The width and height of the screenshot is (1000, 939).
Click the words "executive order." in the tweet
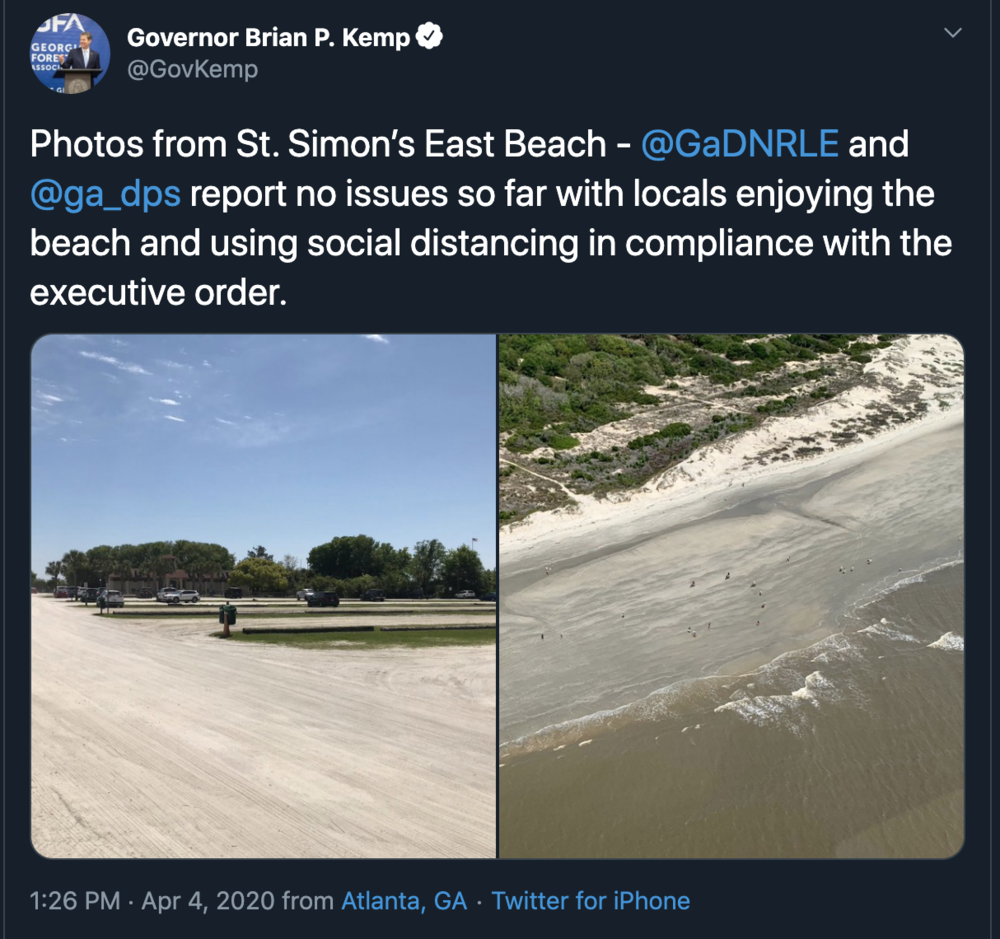pos(159,293)
